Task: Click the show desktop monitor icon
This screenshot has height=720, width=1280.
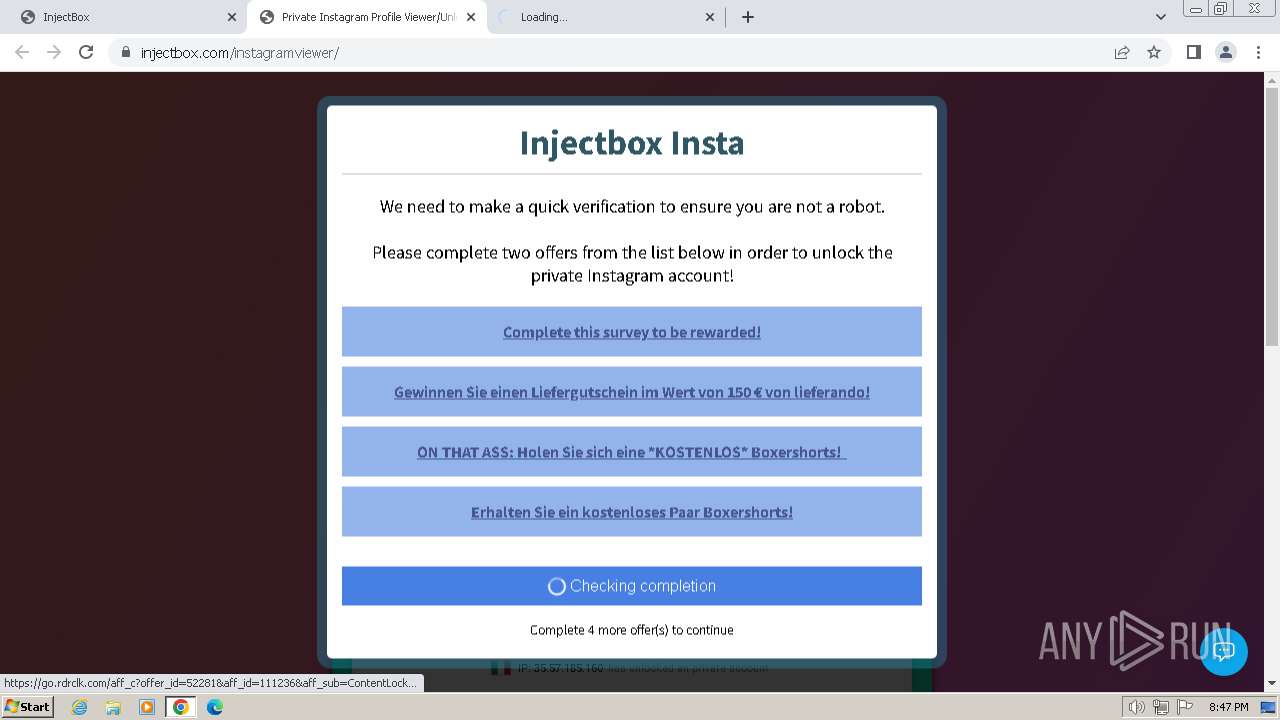Action: pos(1268,708)
